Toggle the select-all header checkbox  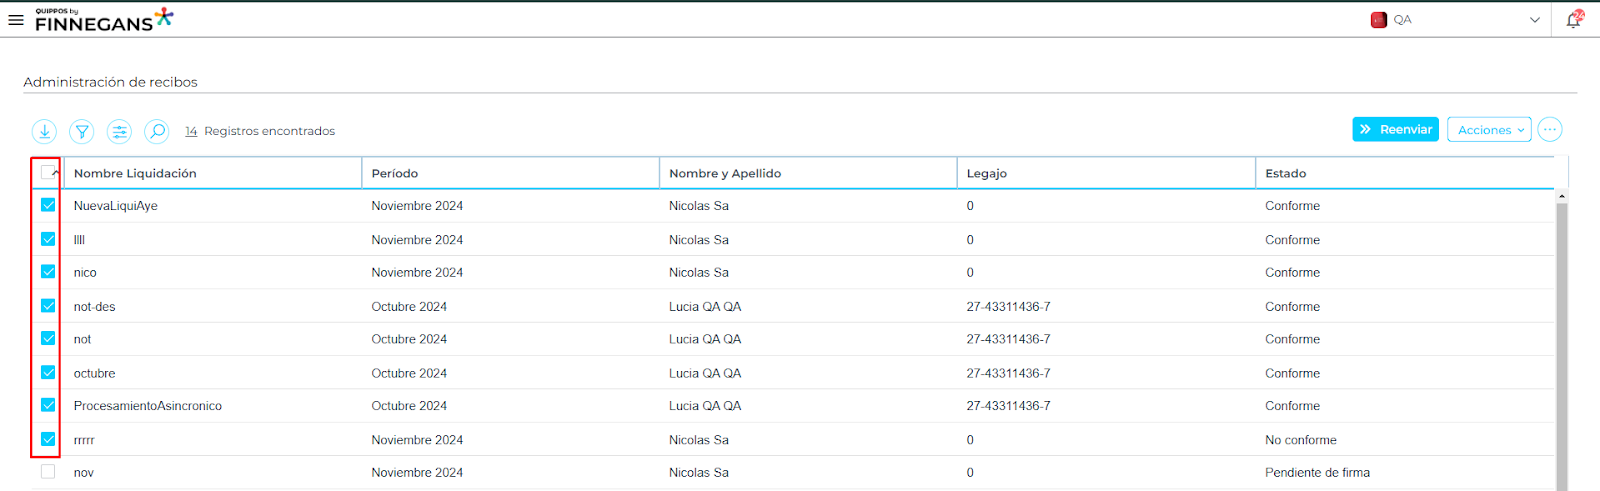pyautogui.click(x=48, y=173)
